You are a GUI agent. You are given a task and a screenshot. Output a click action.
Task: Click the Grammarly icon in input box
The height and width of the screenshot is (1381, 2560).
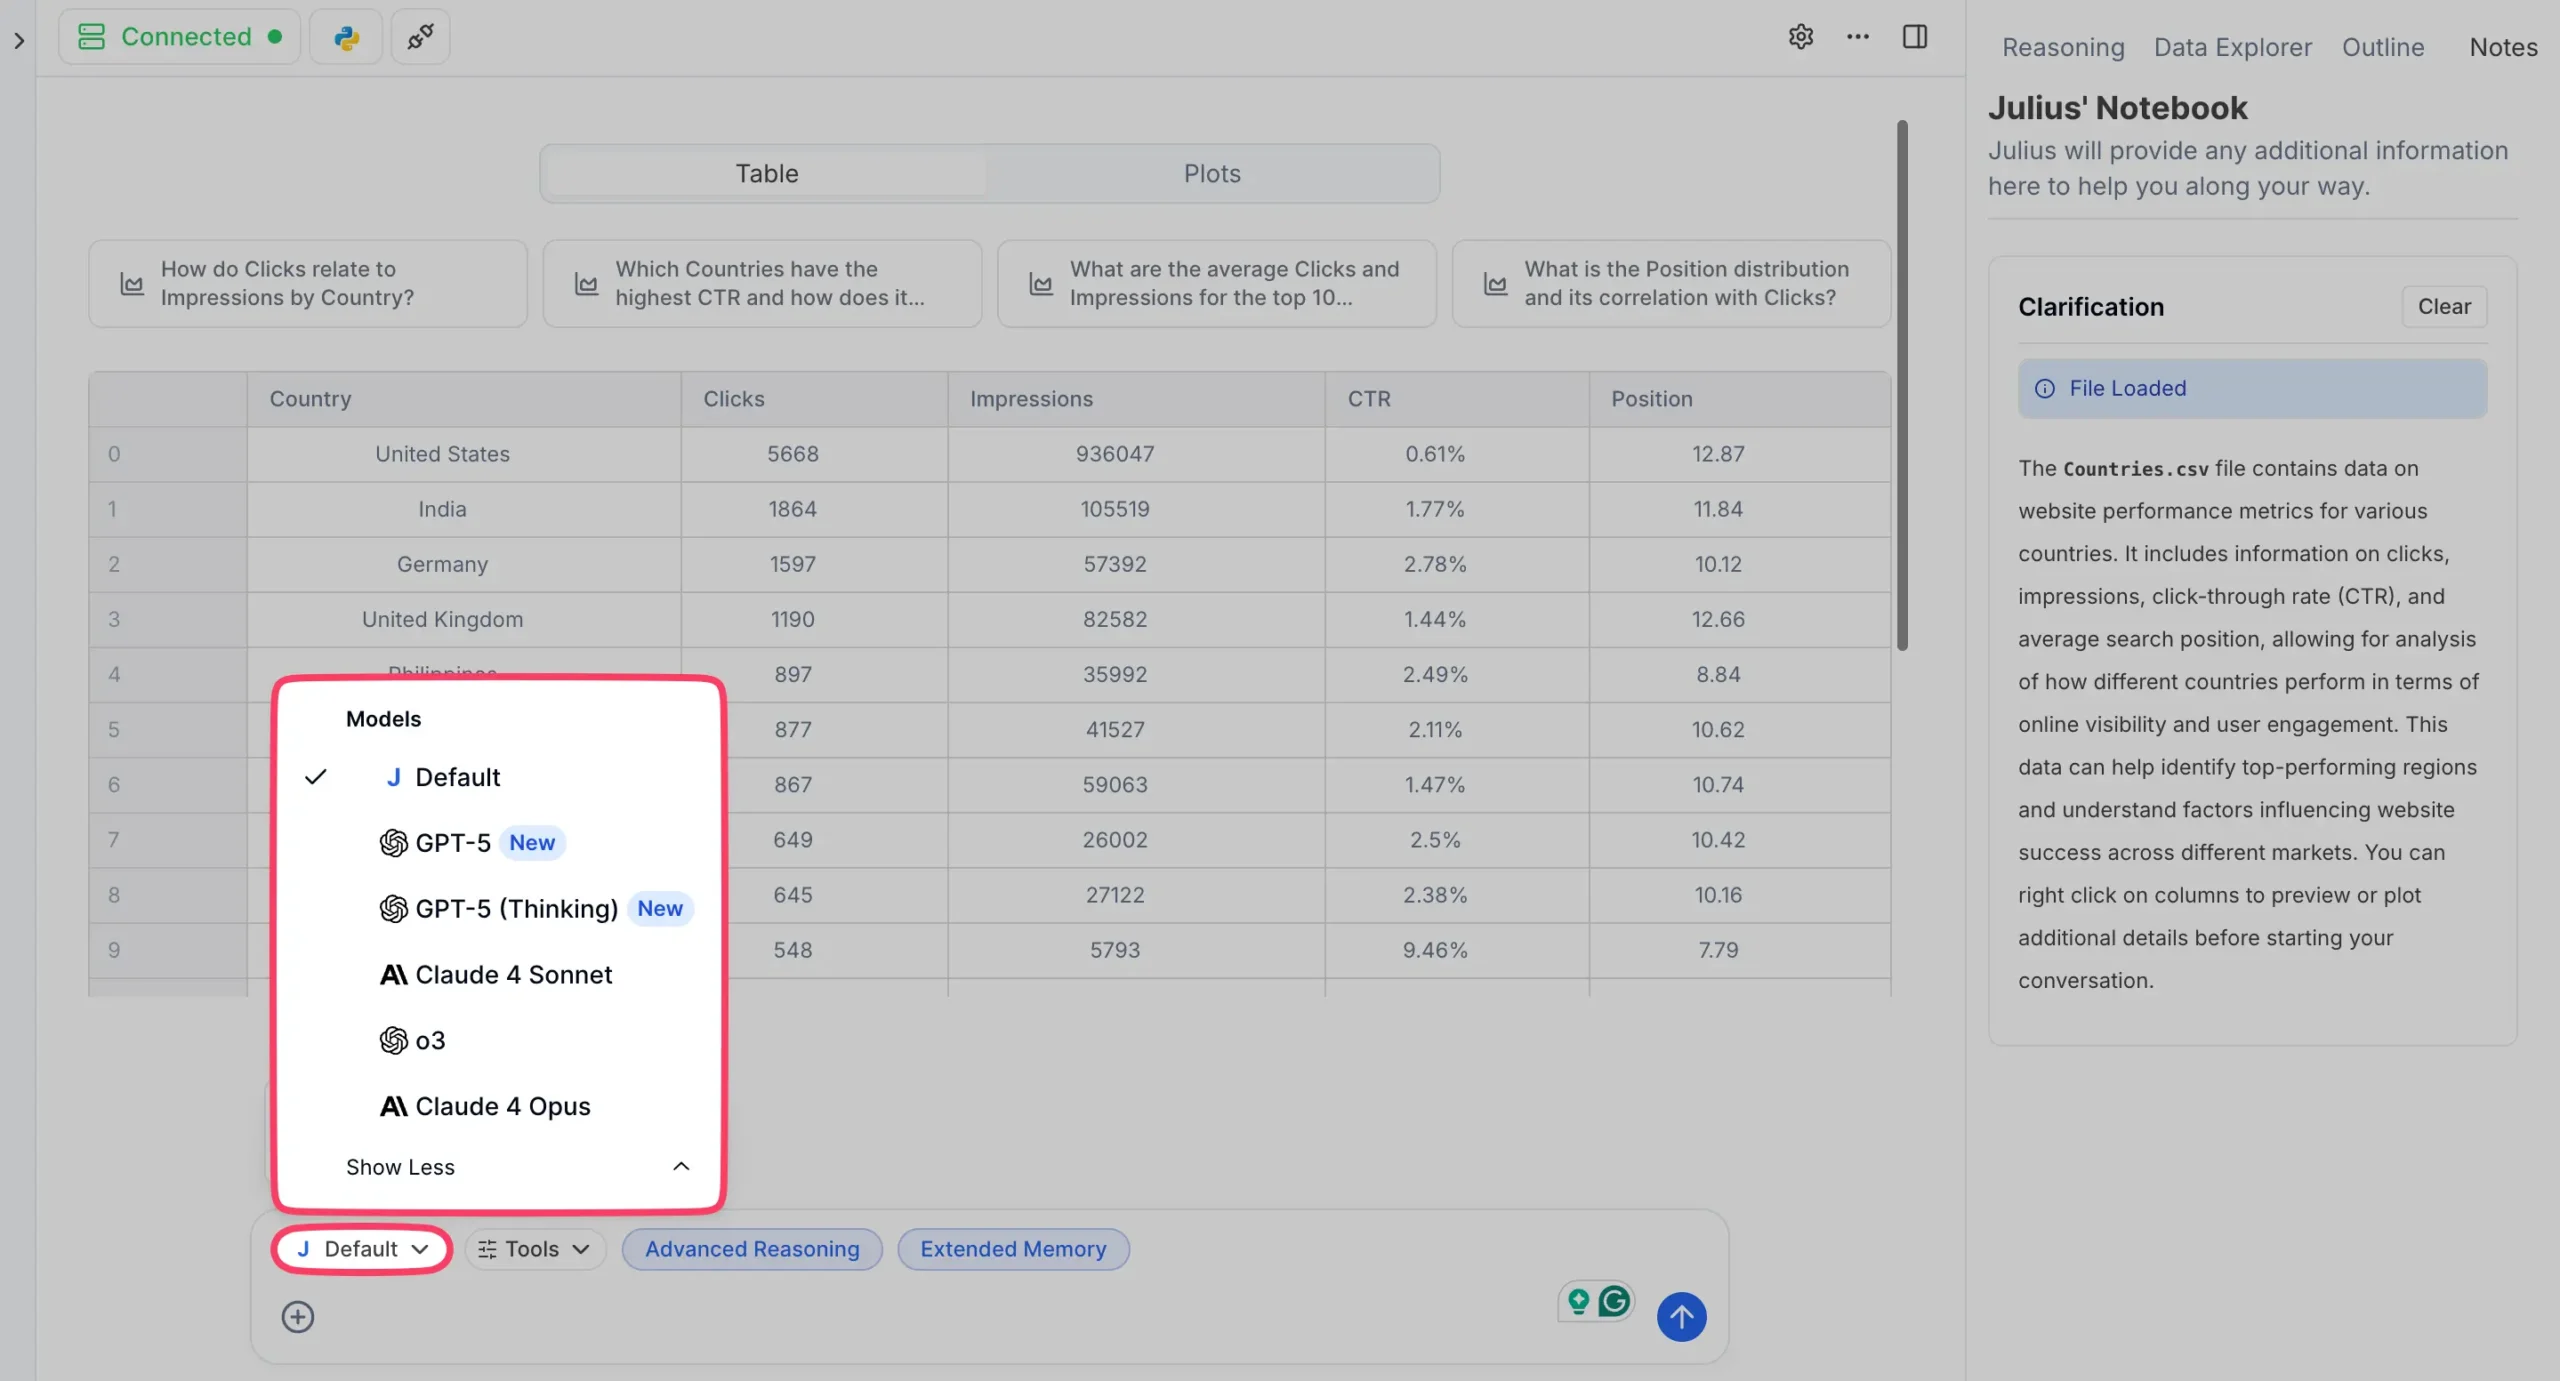(x=1613, y=1301)
